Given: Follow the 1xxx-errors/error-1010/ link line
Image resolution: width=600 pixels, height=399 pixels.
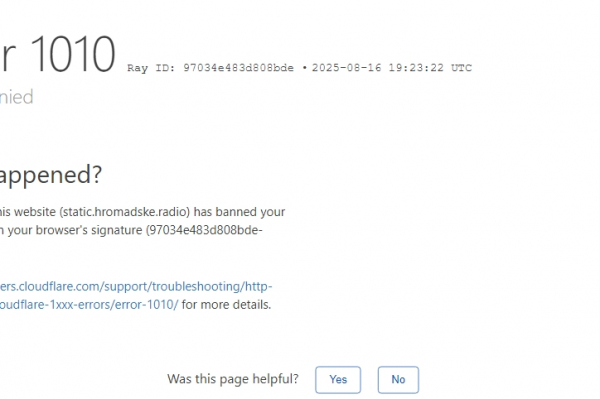Looking at the screenshot, I should click(89, 305).
